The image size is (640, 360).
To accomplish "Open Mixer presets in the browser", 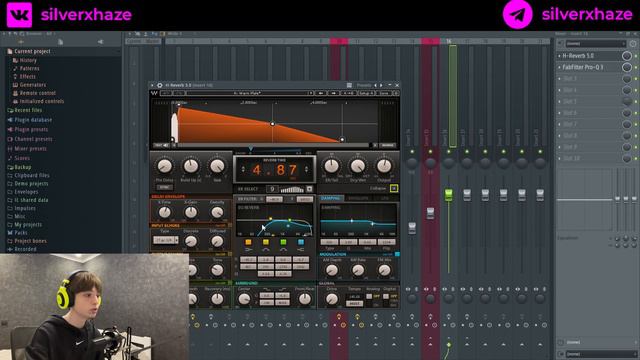I will tap(30, 149).
